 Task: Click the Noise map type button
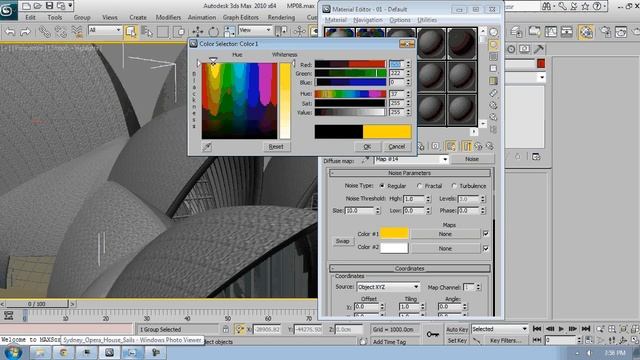click(x=472, y=159)
